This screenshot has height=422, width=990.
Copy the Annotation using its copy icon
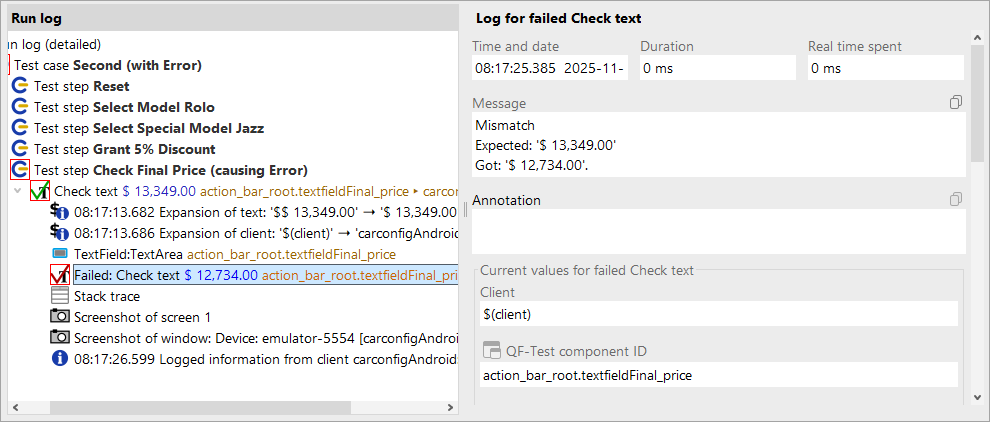pos(956,200)
